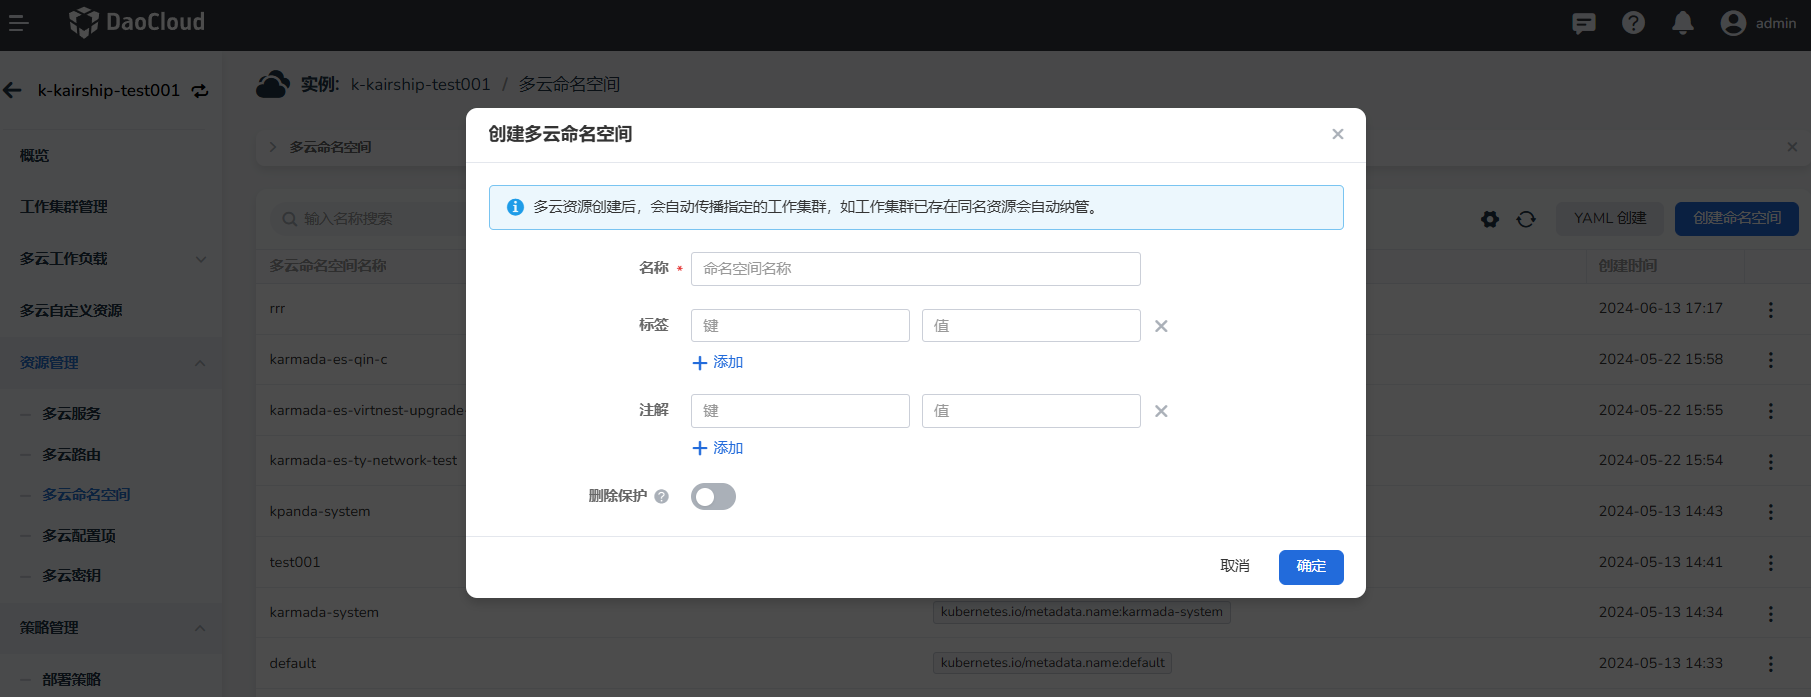Show the delete protection help tooltip

click(x=661, y=496)
